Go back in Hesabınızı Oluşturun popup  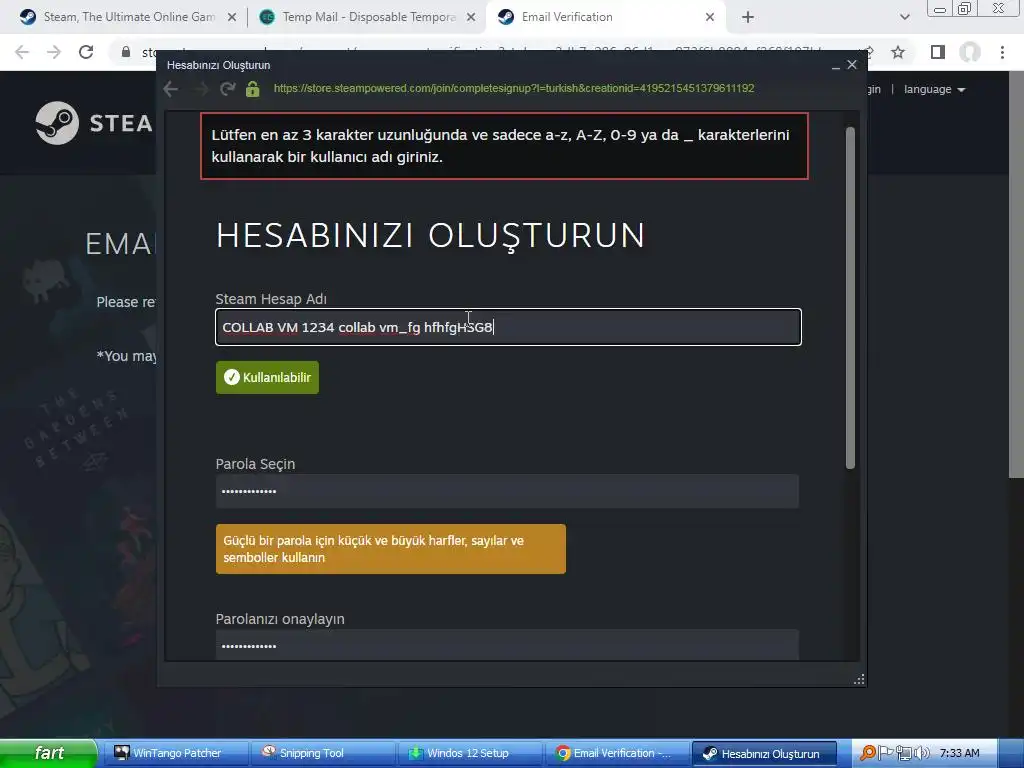coord(171,89)
